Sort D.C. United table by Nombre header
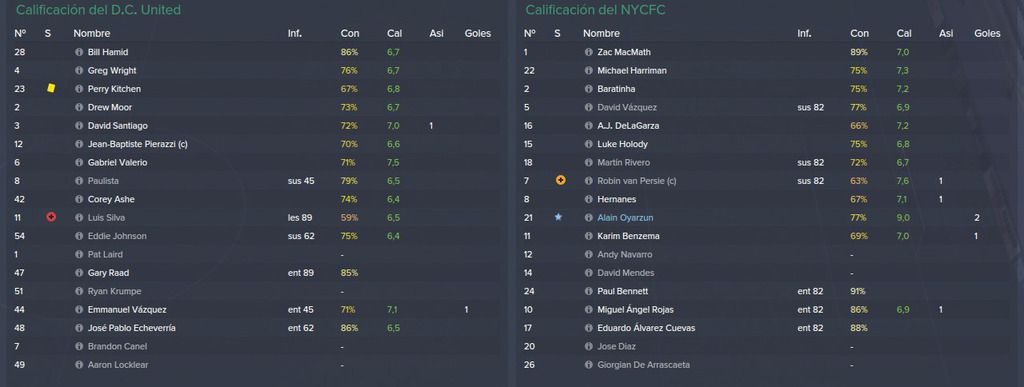The height and width of the screenshot is (387, 1024). (91, 33)
